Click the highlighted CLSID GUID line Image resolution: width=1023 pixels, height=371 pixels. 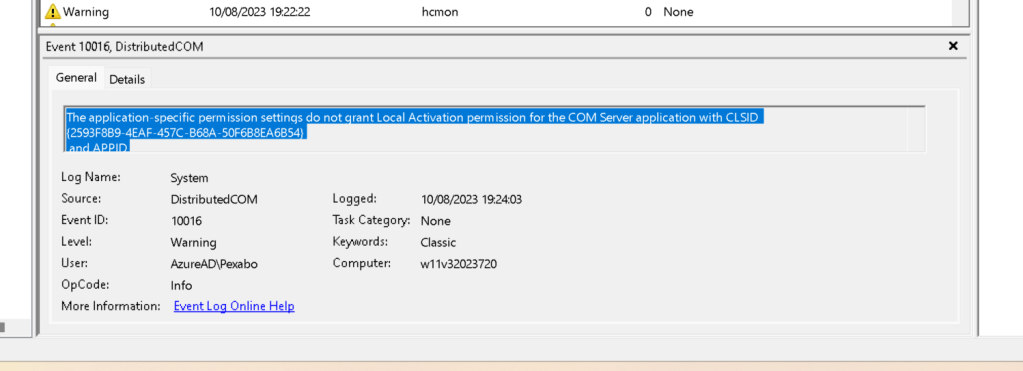click(x=186, y=133)
